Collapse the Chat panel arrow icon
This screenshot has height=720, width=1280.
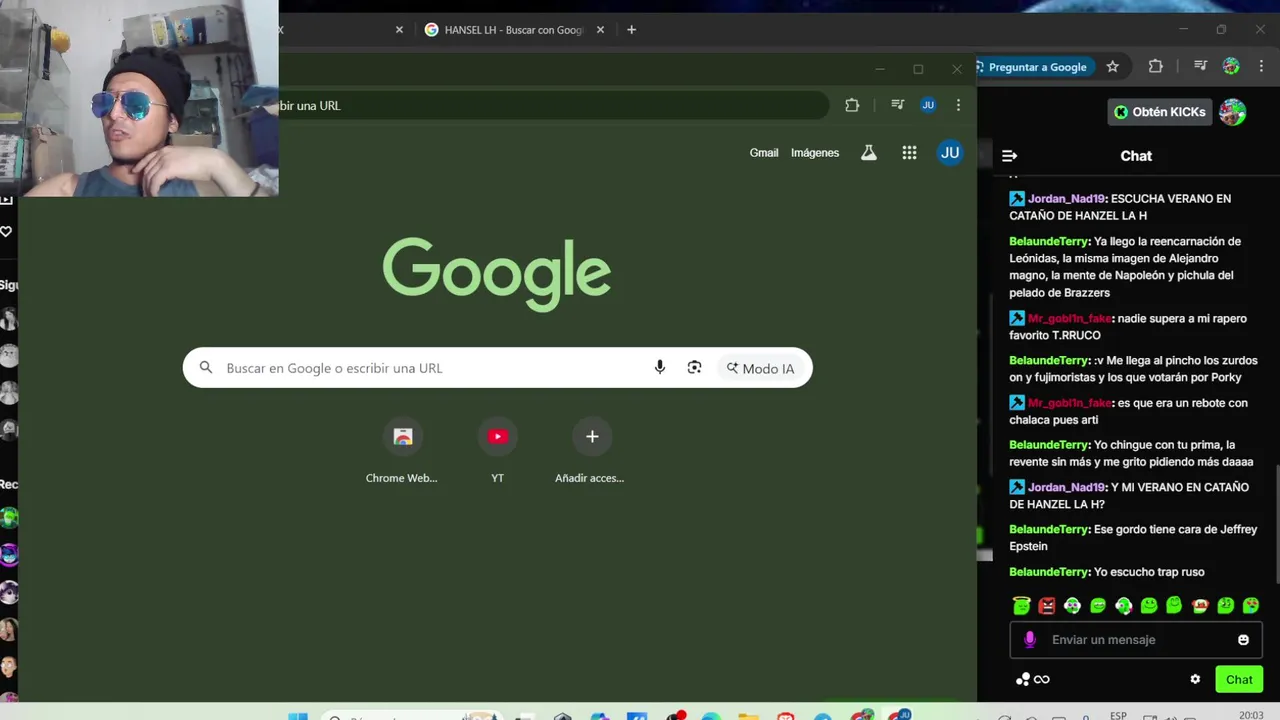(1009, 156)
